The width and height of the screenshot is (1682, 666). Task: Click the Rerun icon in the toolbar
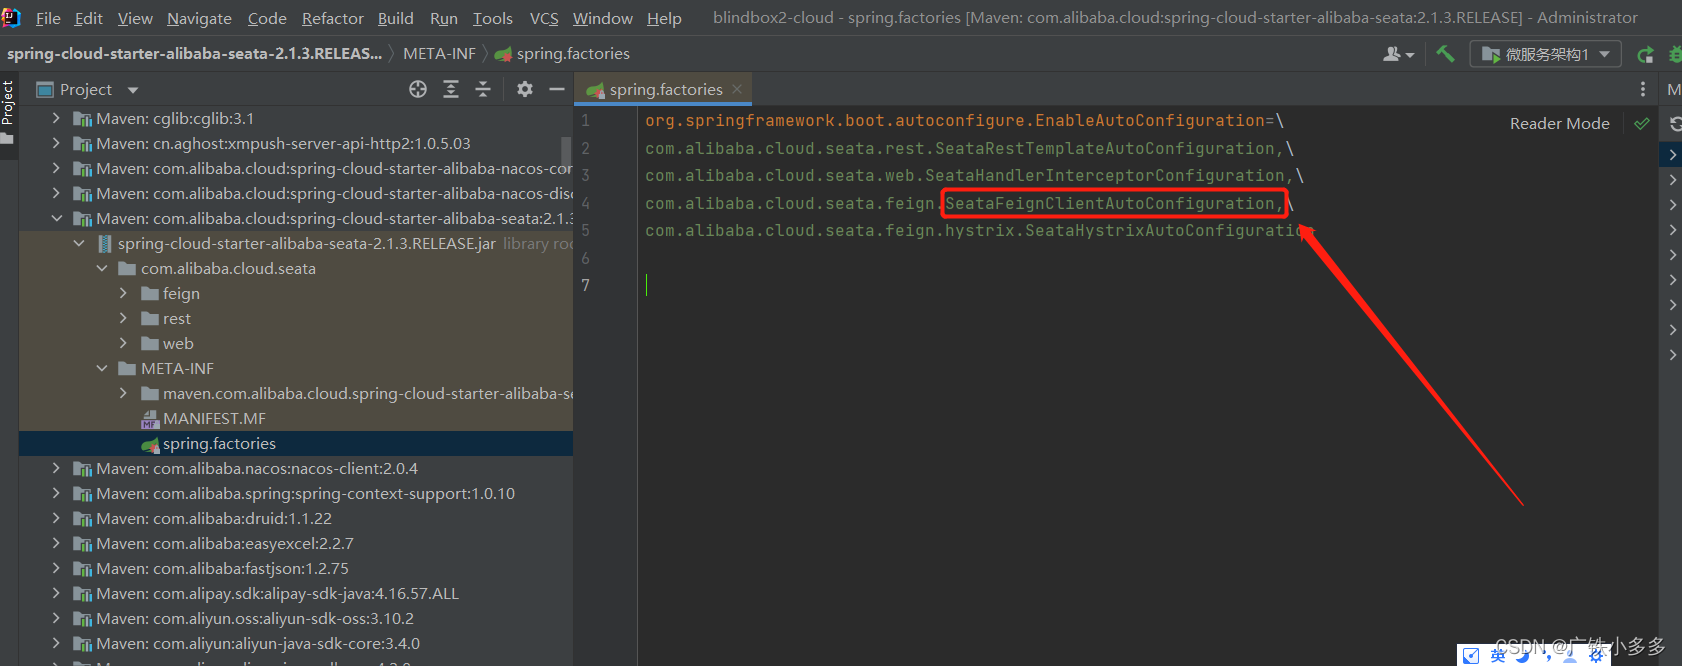(x=1645, y=55)
